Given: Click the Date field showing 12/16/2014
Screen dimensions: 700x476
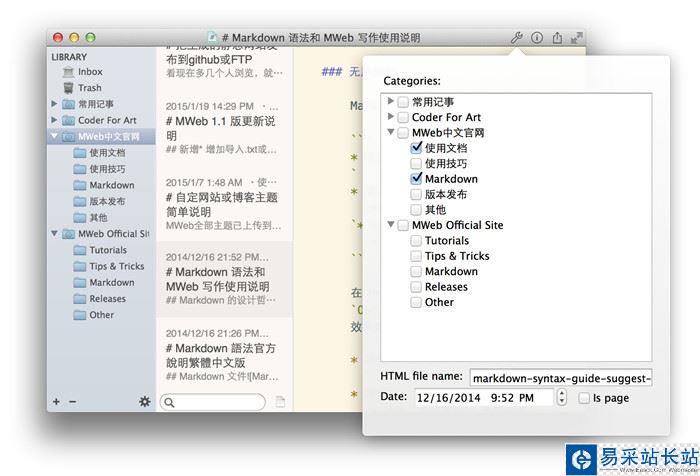Looking at the screenshot, I should tap(485, 397).
